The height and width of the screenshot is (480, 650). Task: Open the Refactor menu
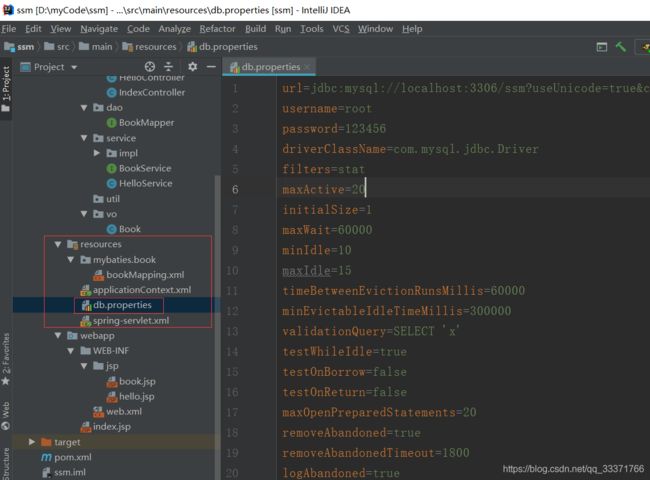point(217,29)
